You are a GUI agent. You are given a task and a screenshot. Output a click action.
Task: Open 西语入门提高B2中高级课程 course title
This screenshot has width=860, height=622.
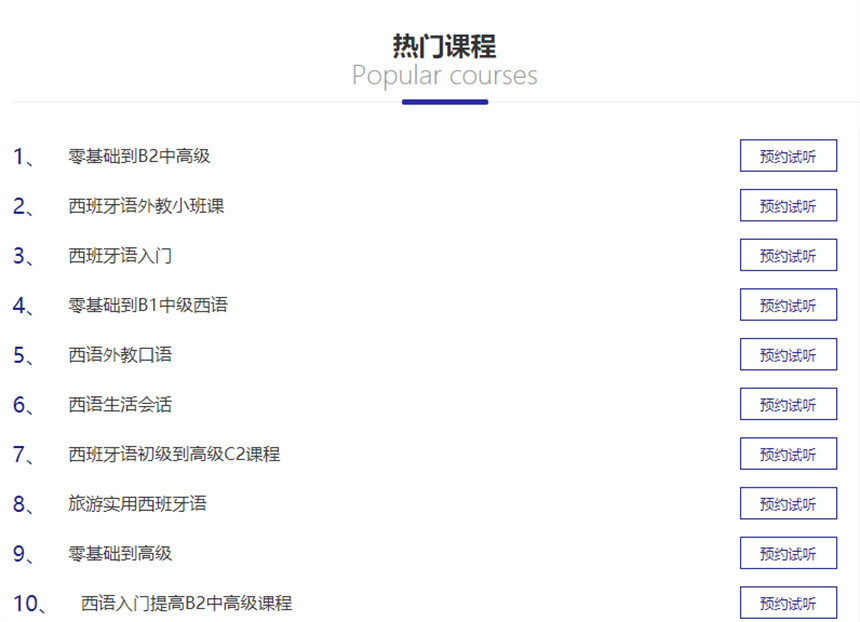[x=186, y=603]
